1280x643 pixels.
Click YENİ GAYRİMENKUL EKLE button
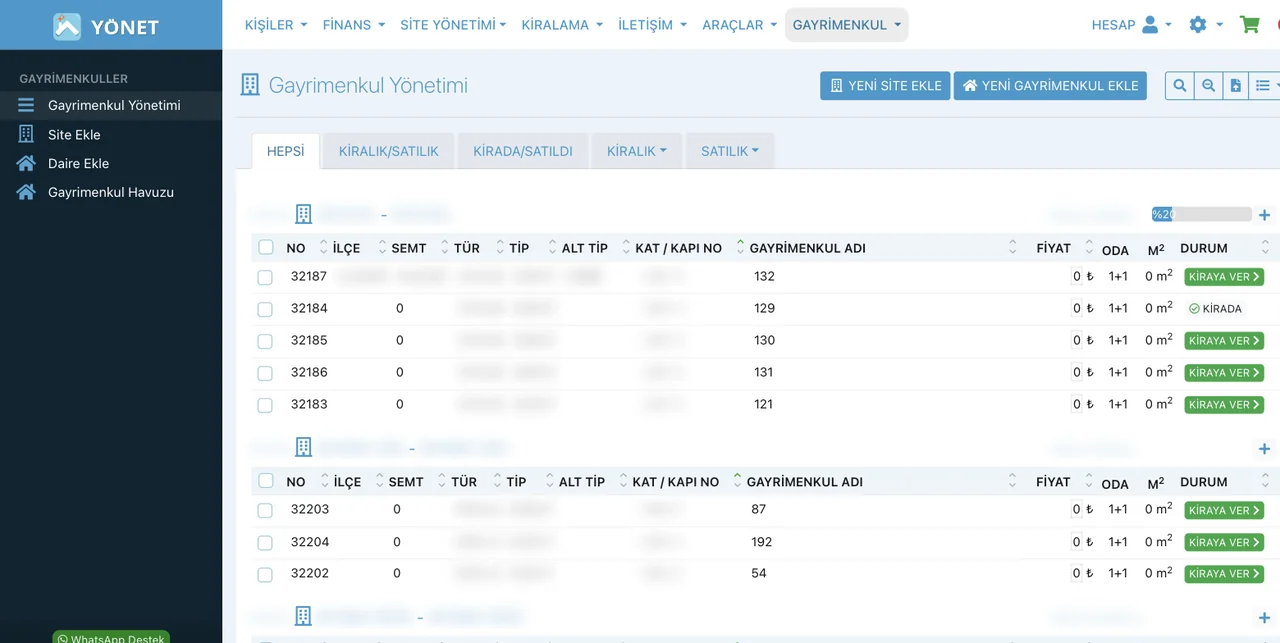[1050, 86]
